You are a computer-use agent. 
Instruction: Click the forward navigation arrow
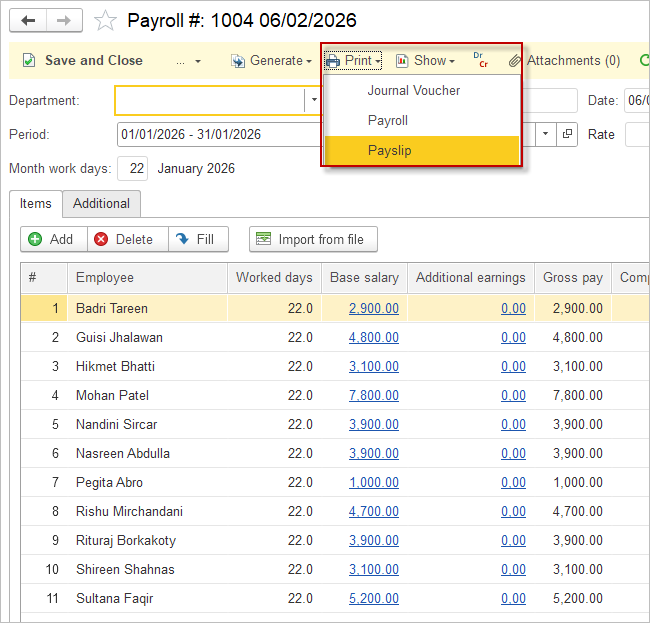(63, 20)
